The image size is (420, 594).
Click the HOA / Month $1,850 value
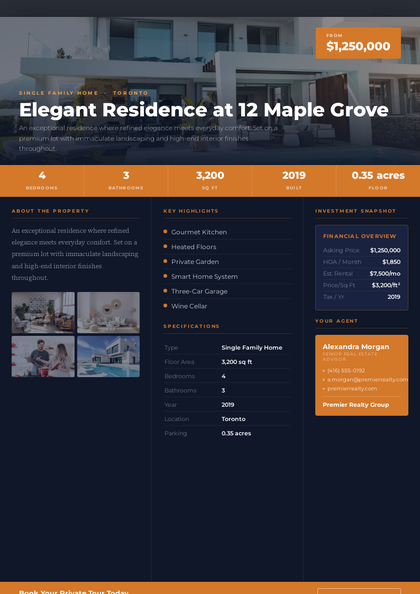pyautogui.click(x=391, y=262)
